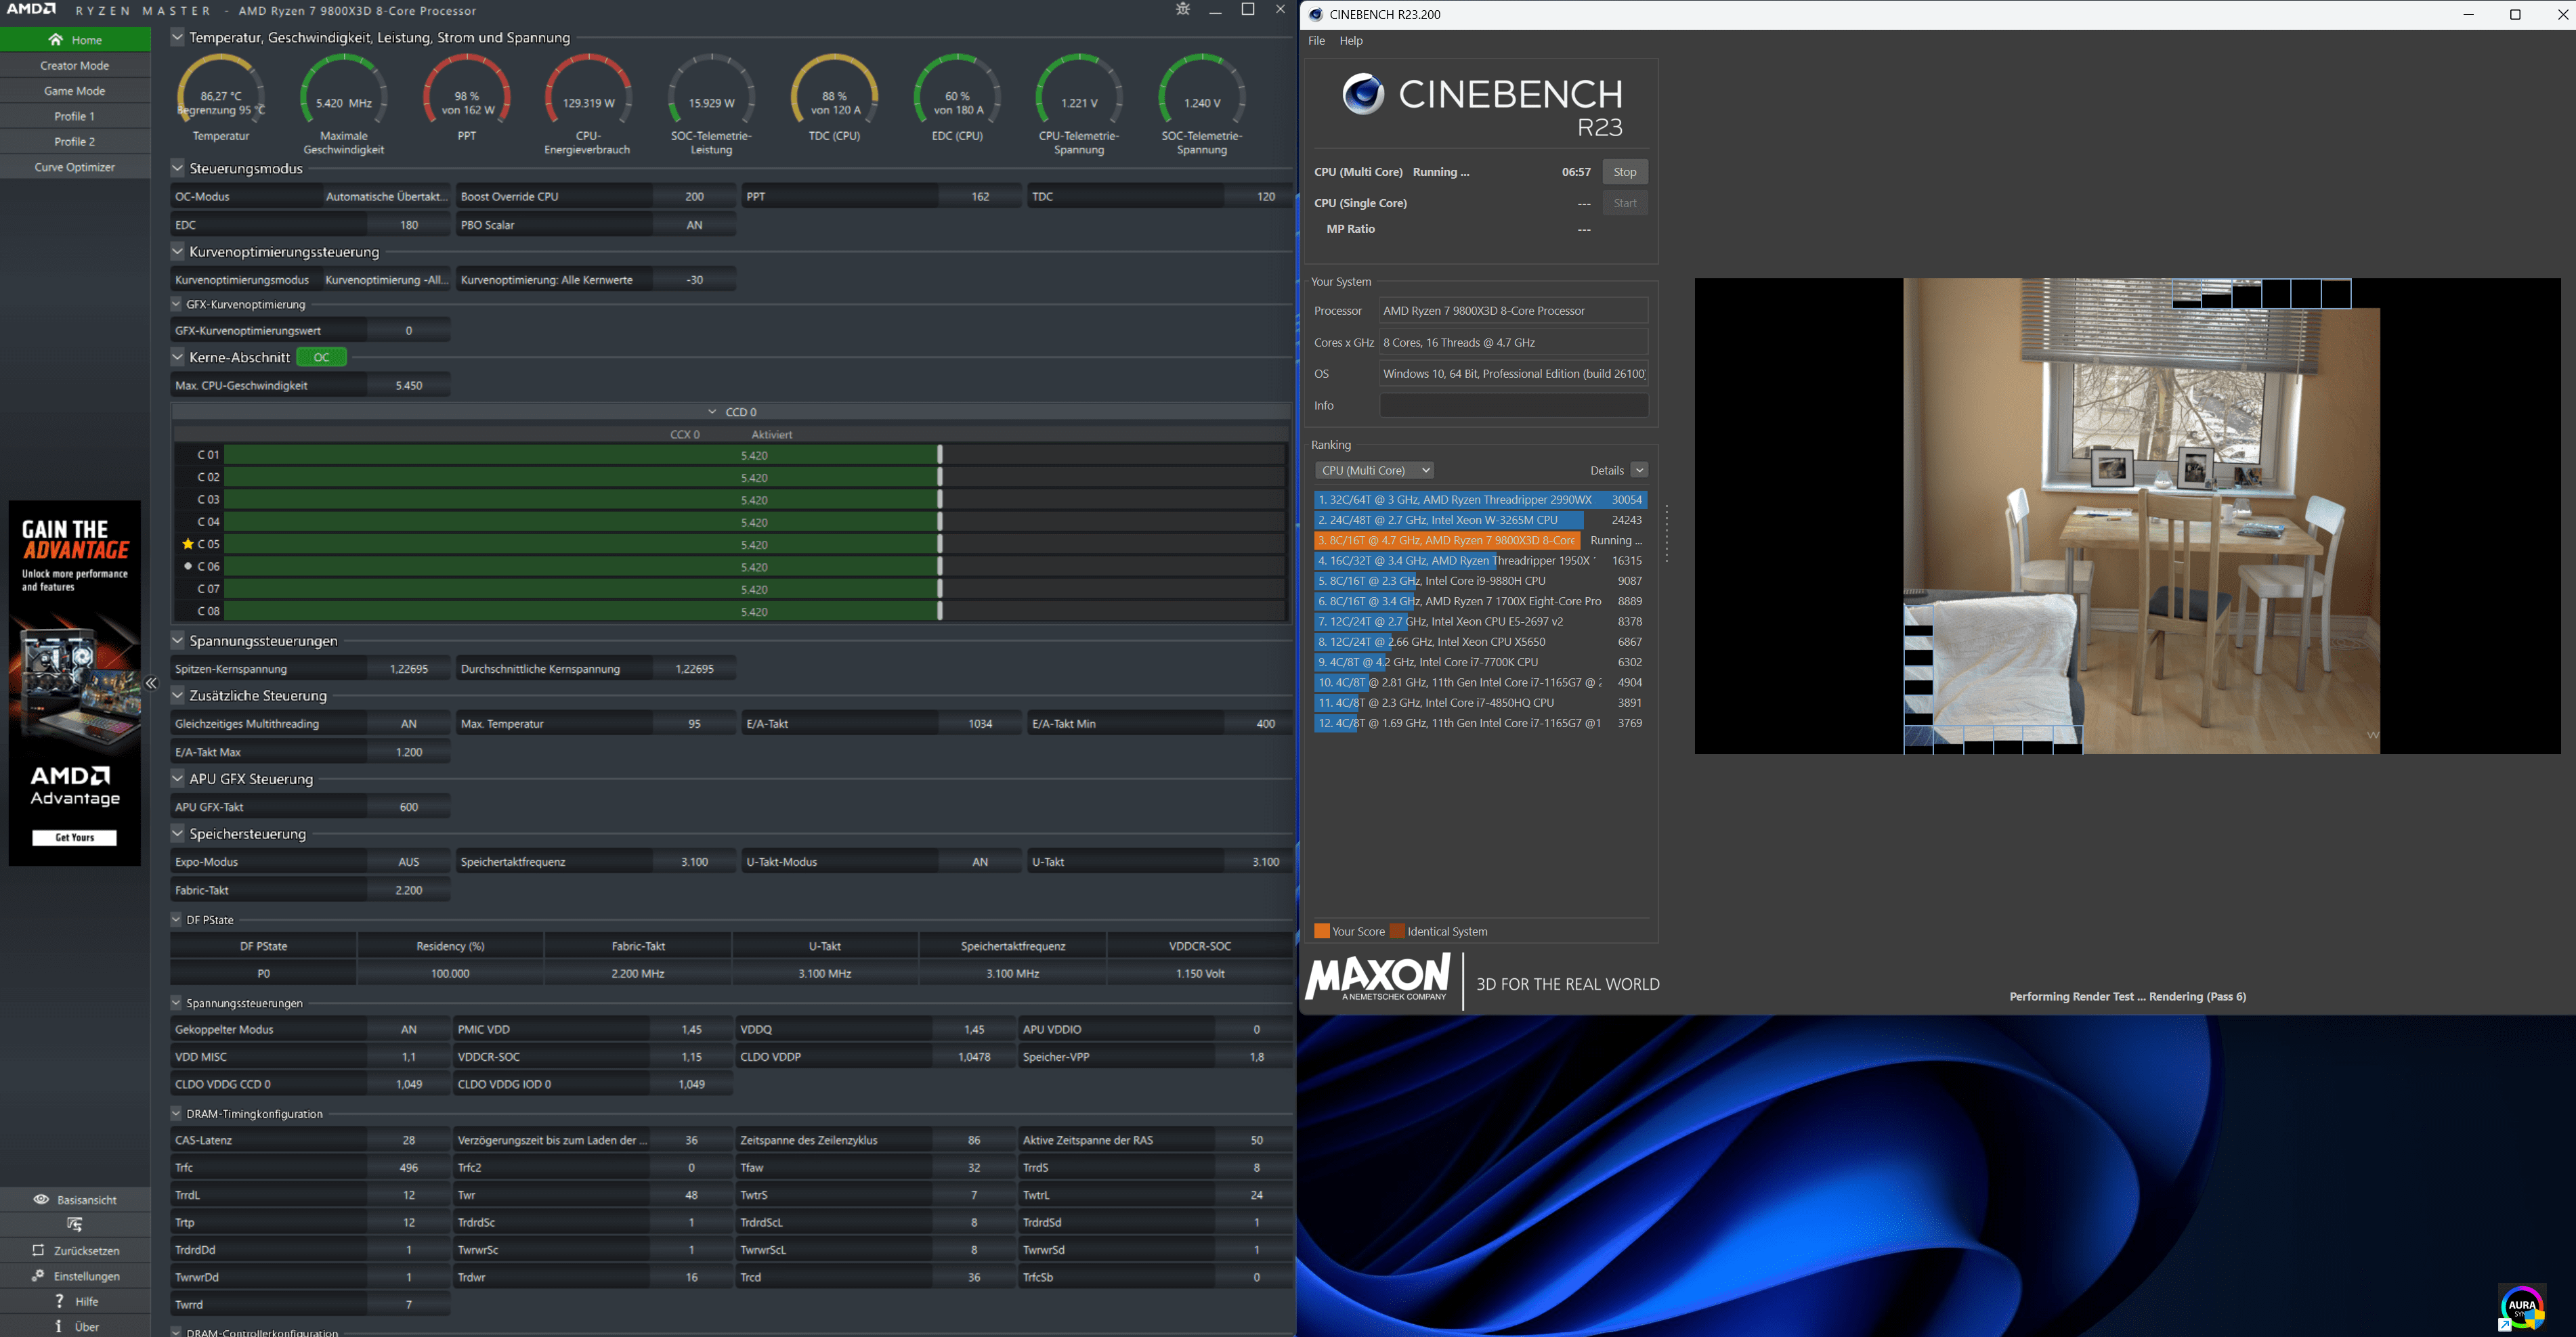Open the CPU (Multi Core) ranking dropdown
This screenshot has height=1337, width=2576.
pos(1375,470)
